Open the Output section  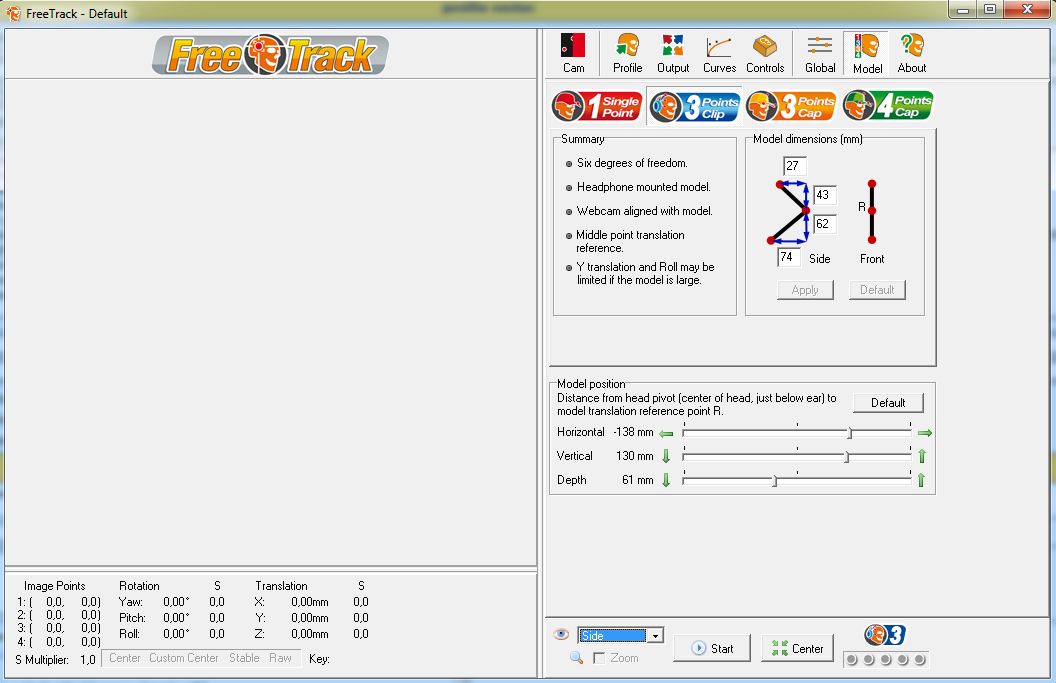point(673,53)
